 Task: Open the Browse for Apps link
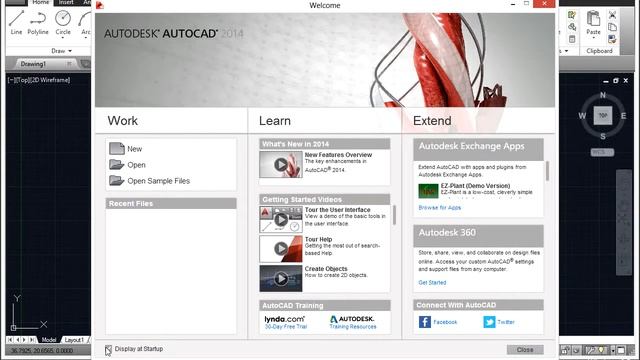440,208
